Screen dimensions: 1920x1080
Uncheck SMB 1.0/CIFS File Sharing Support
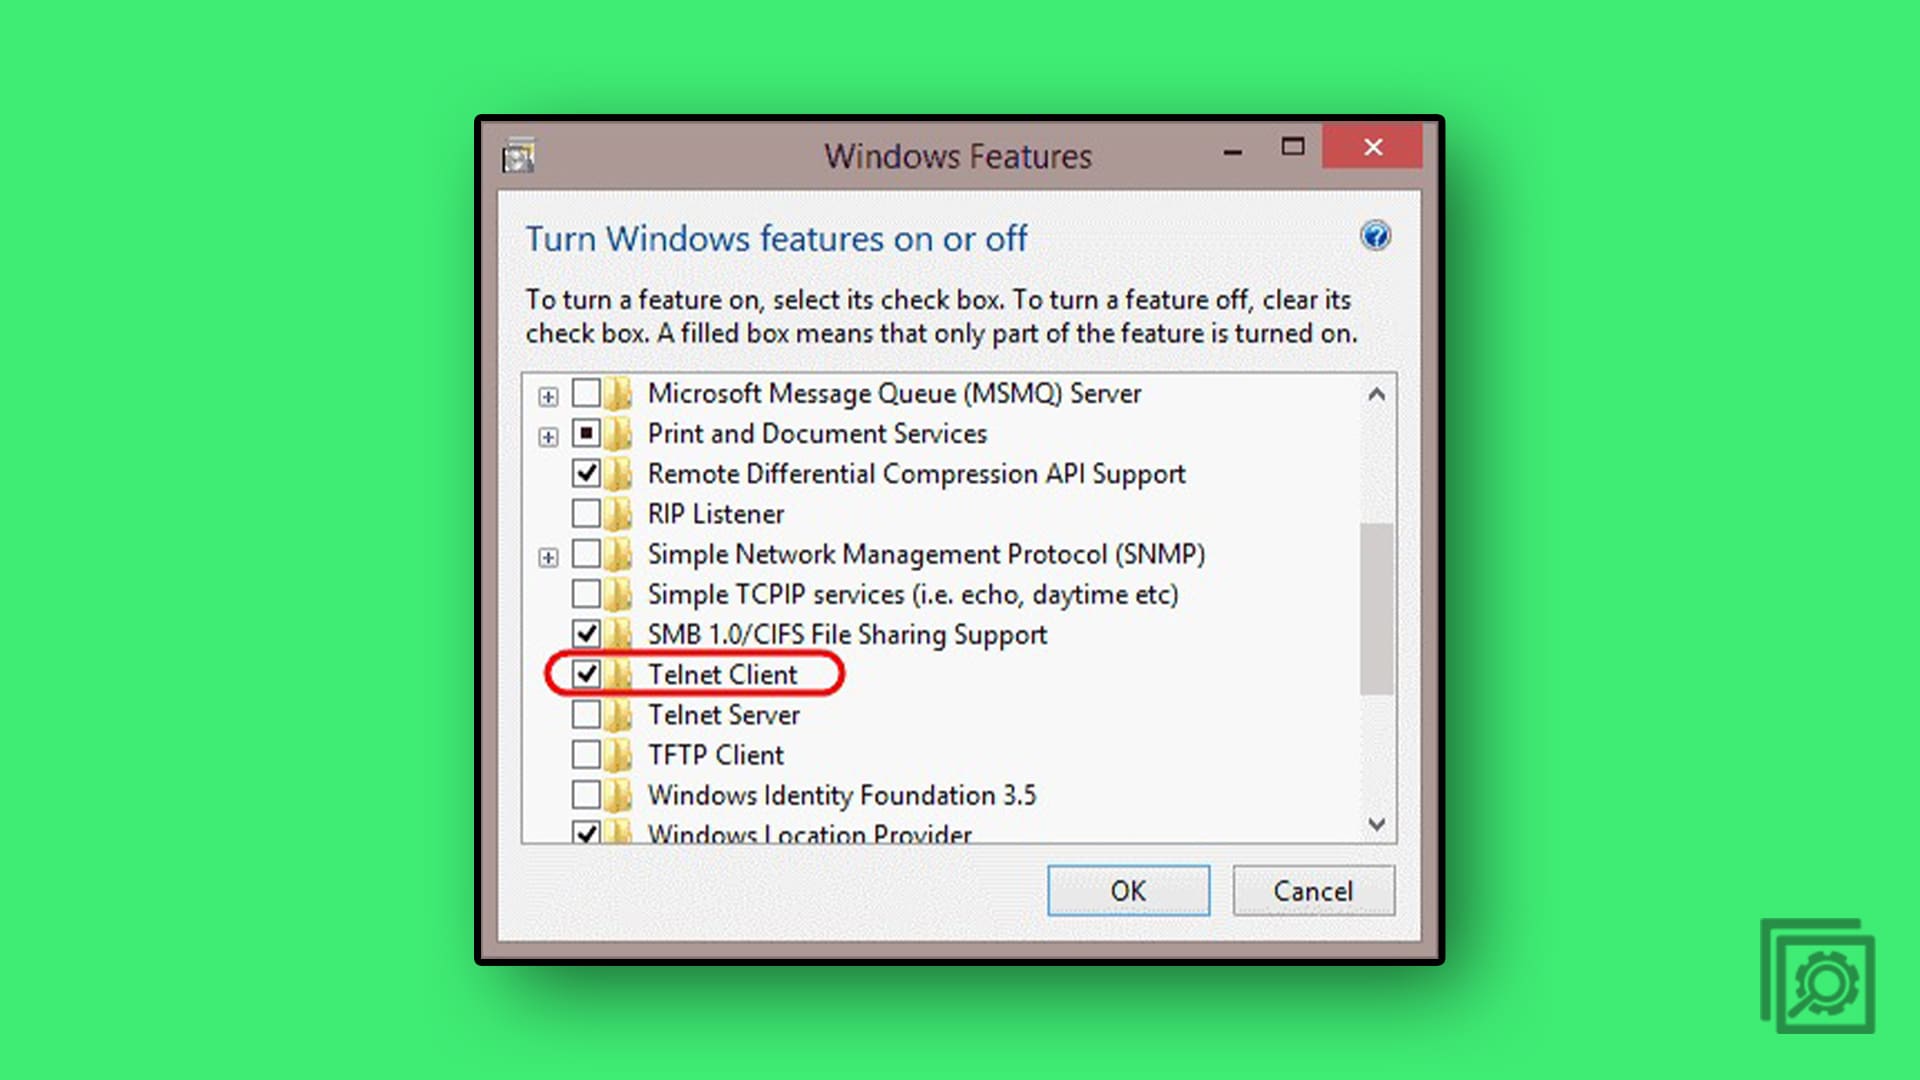[586, 633]
